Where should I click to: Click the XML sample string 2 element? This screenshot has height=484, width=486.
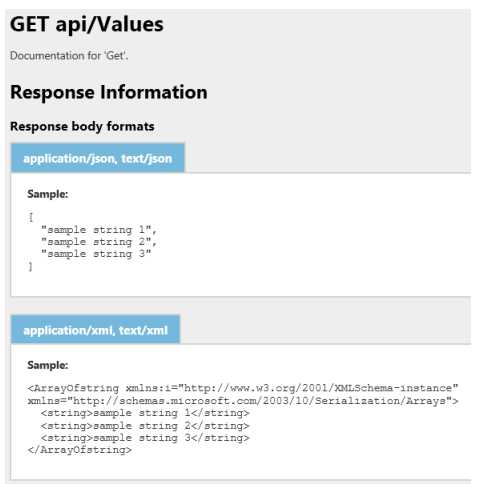coord(145,426)
